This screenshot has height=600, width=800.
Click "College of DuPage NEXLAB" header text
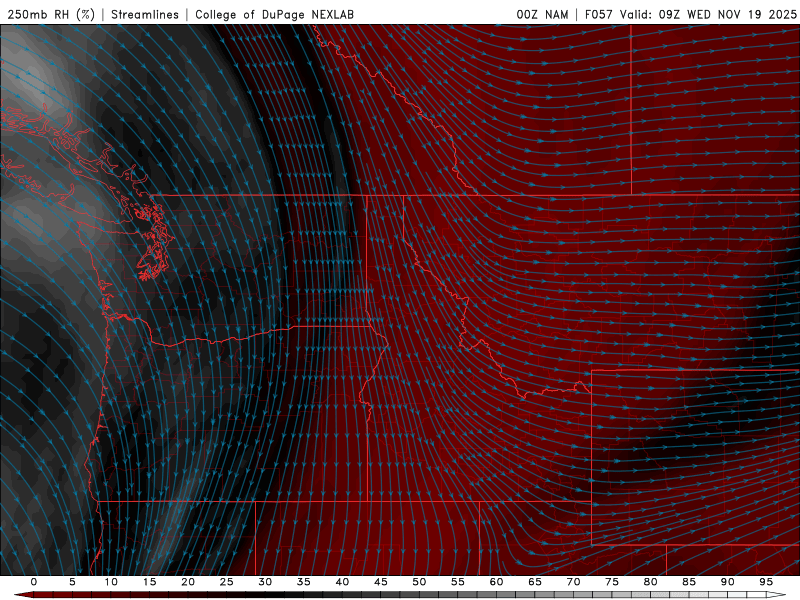[274, 14]
